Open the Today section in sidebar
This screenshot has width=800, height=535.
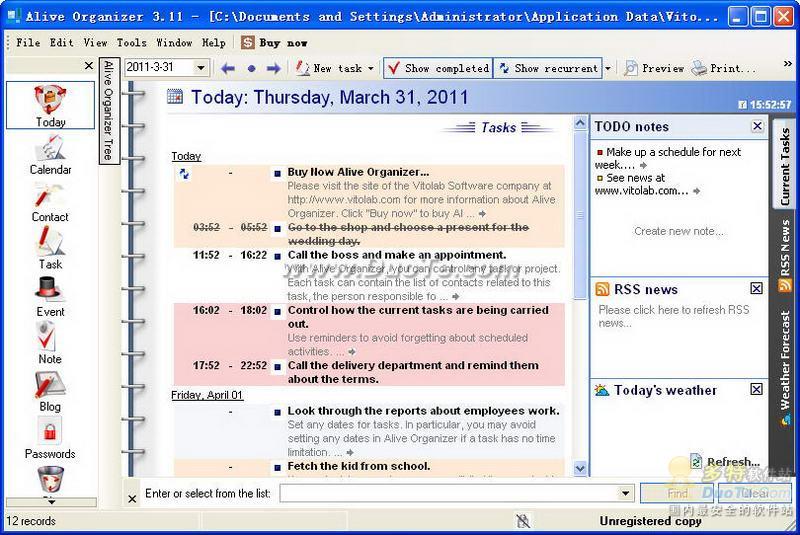(x=50, y=105)
